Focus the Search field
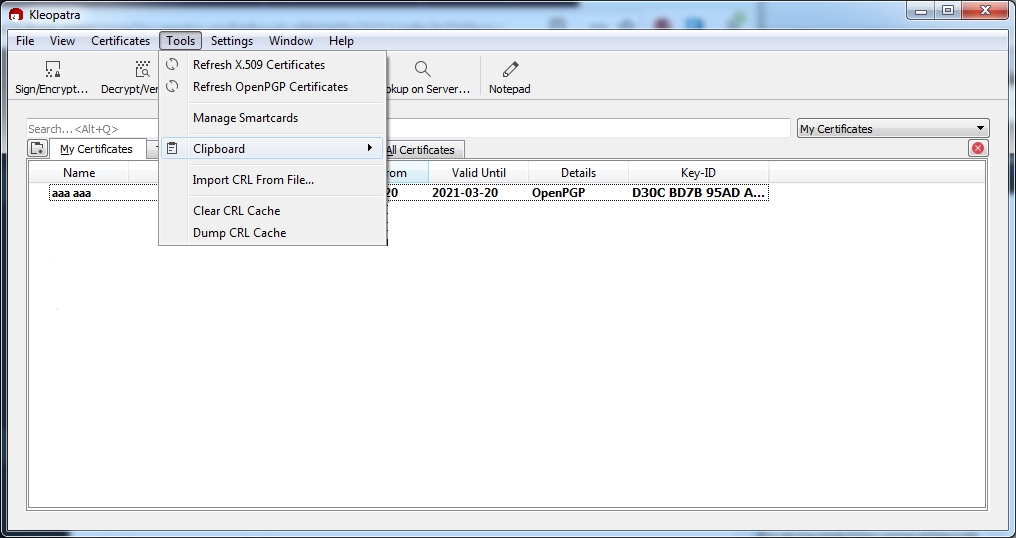 (x=408, y=128)
